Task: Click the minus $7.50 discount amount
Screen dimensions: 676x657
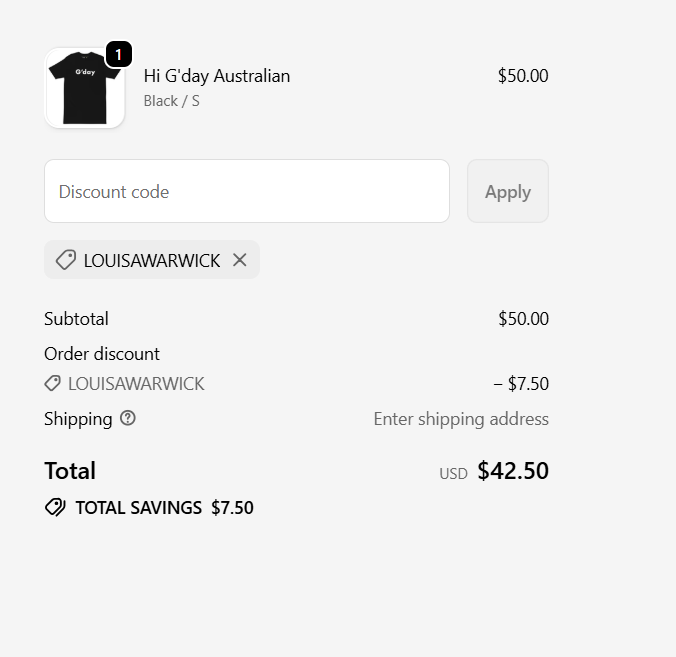Action: 520,383
